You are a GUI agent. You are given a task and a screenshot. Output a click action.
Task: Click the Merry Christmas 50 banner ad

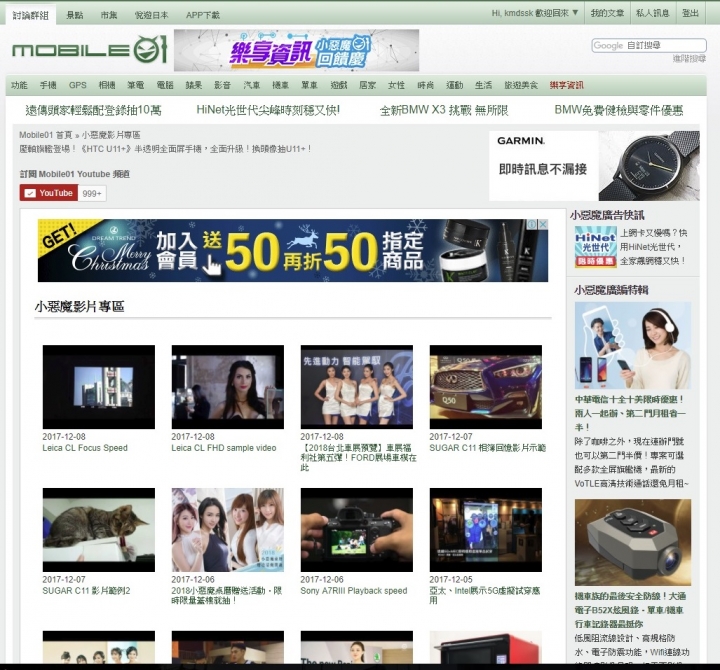pos(293,250)
